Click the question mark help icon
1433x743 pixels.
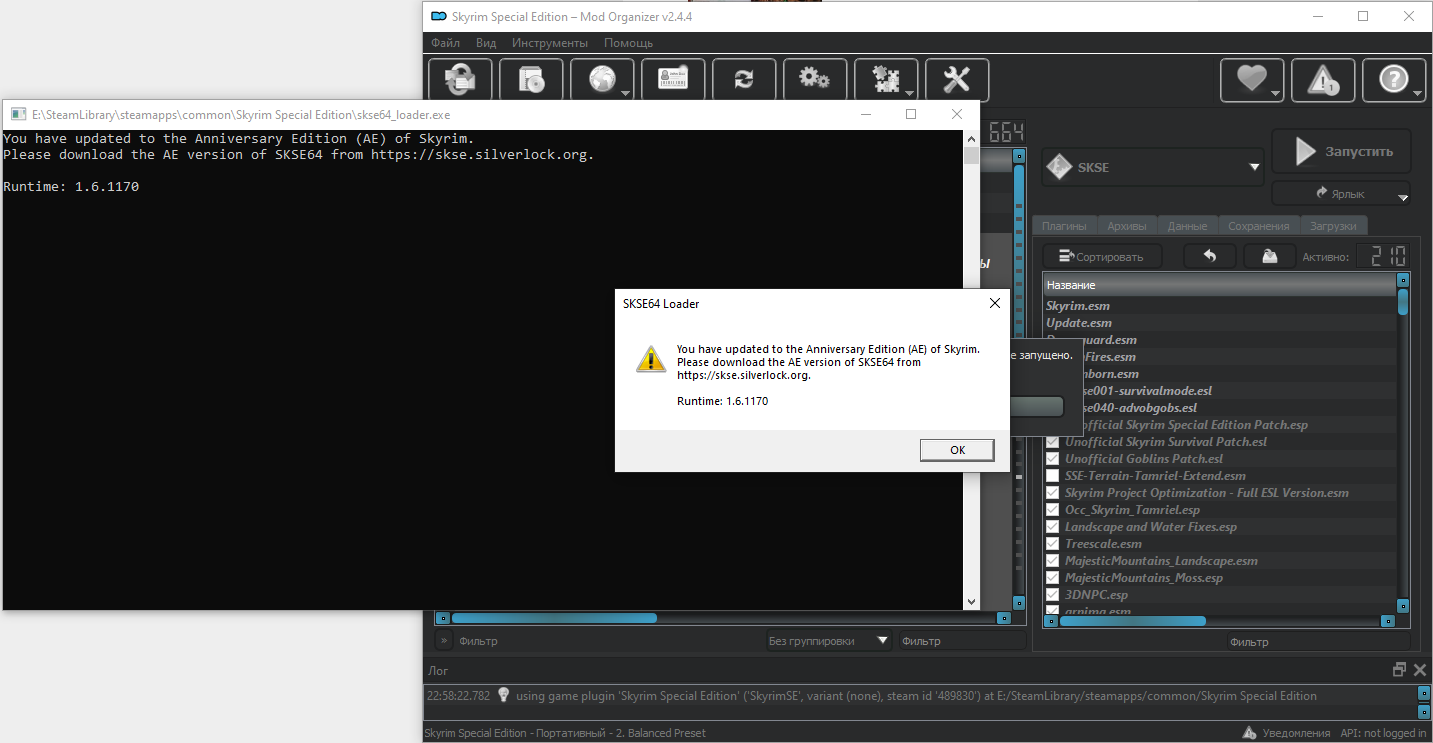[1394, 80]
